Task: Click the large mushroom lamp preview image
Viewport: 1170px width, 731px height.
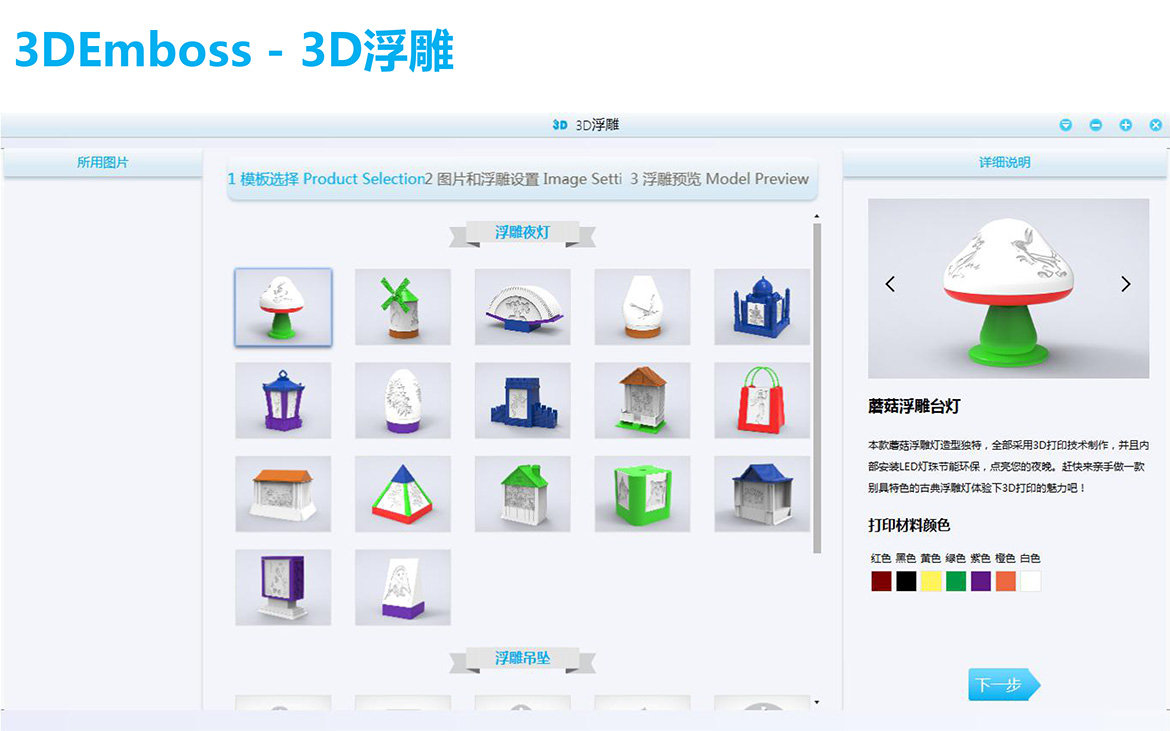Action: coord(1008,289)
